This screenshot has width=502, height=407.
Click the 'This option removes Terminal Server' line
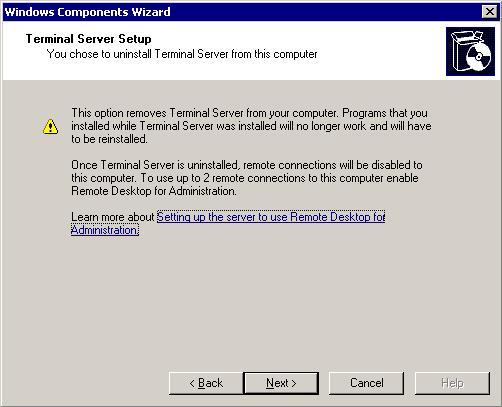(x=249, y=113)
